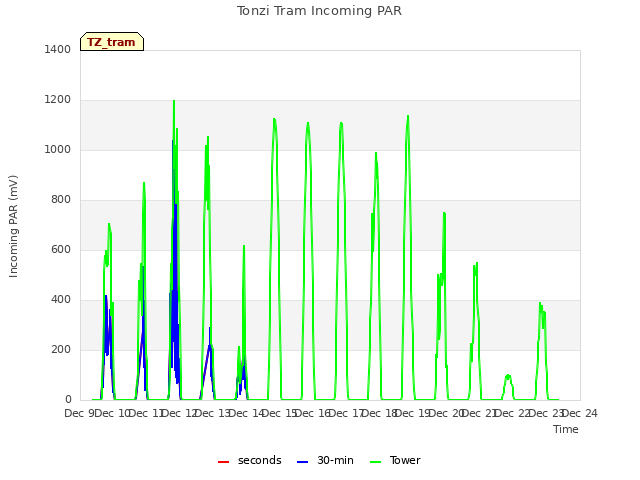Click the 800 y-axis tick label
640x480 pixels.
tap(61, 200)
